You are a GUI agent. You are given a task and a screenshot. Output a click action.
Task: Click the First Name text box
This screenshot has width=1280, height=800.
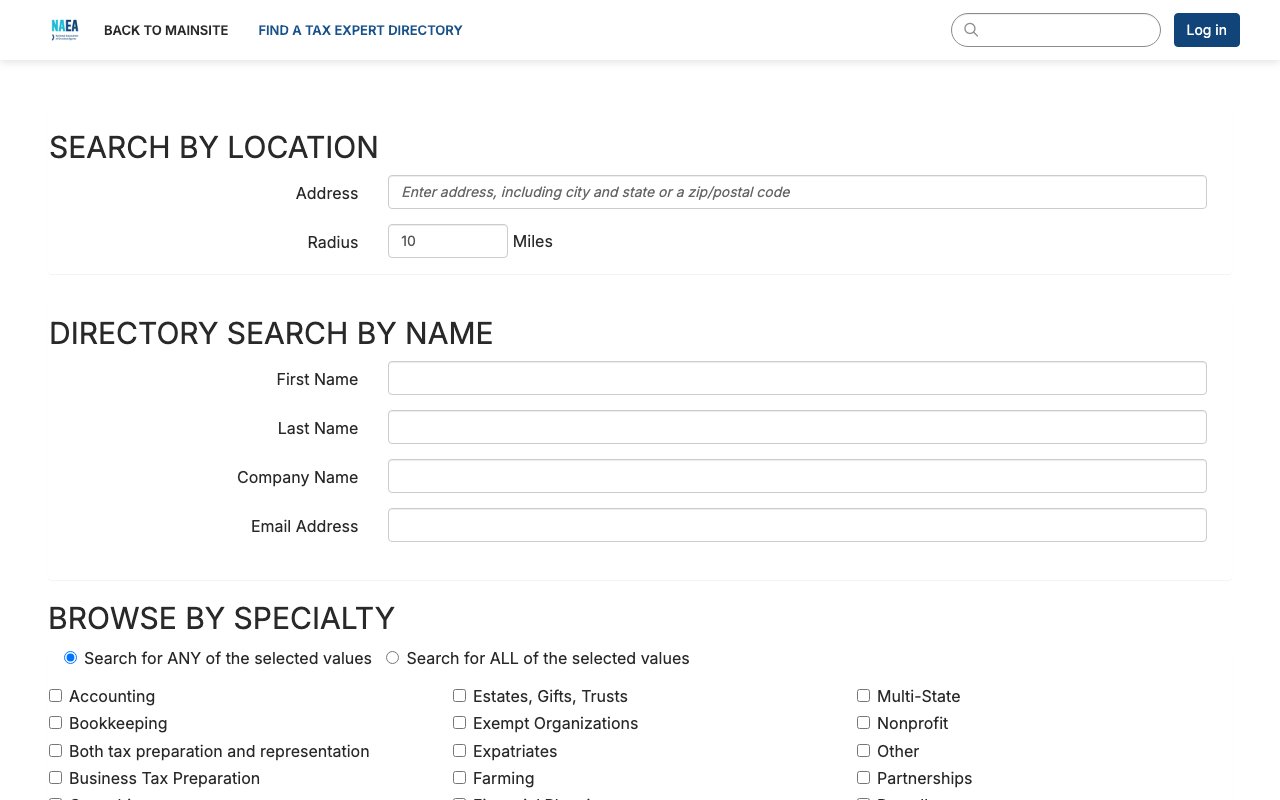pyautogui.click(x=797, y=378)
